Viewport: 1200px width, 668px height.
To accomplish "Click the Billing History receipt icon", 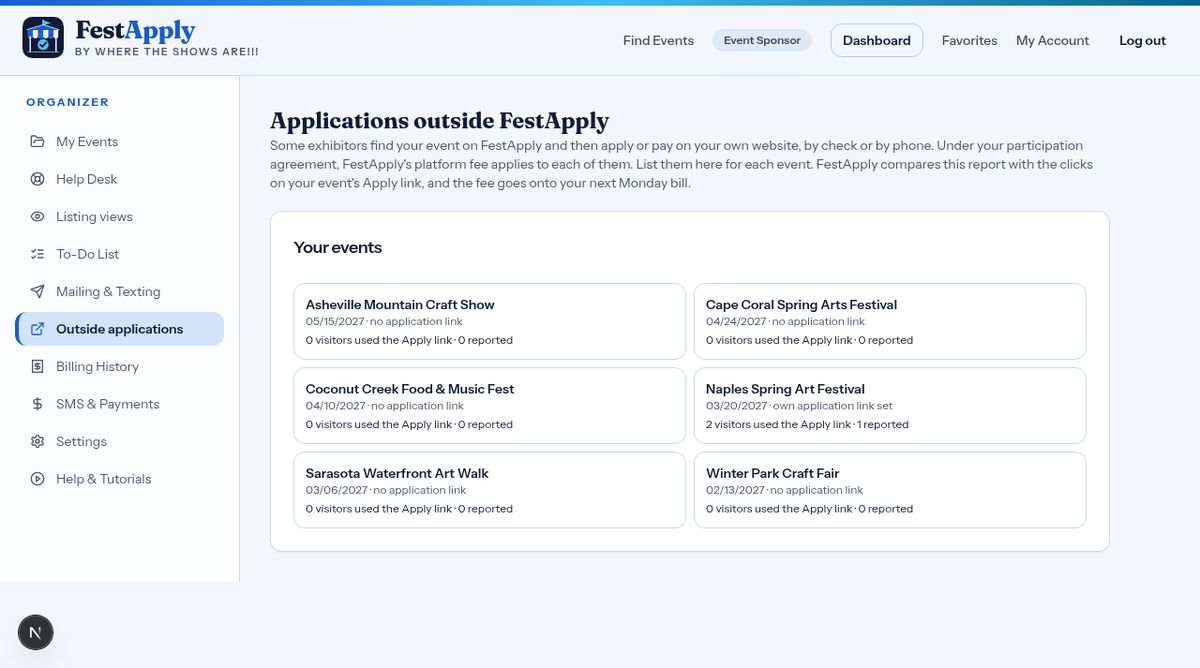I will tap(37, 366).
